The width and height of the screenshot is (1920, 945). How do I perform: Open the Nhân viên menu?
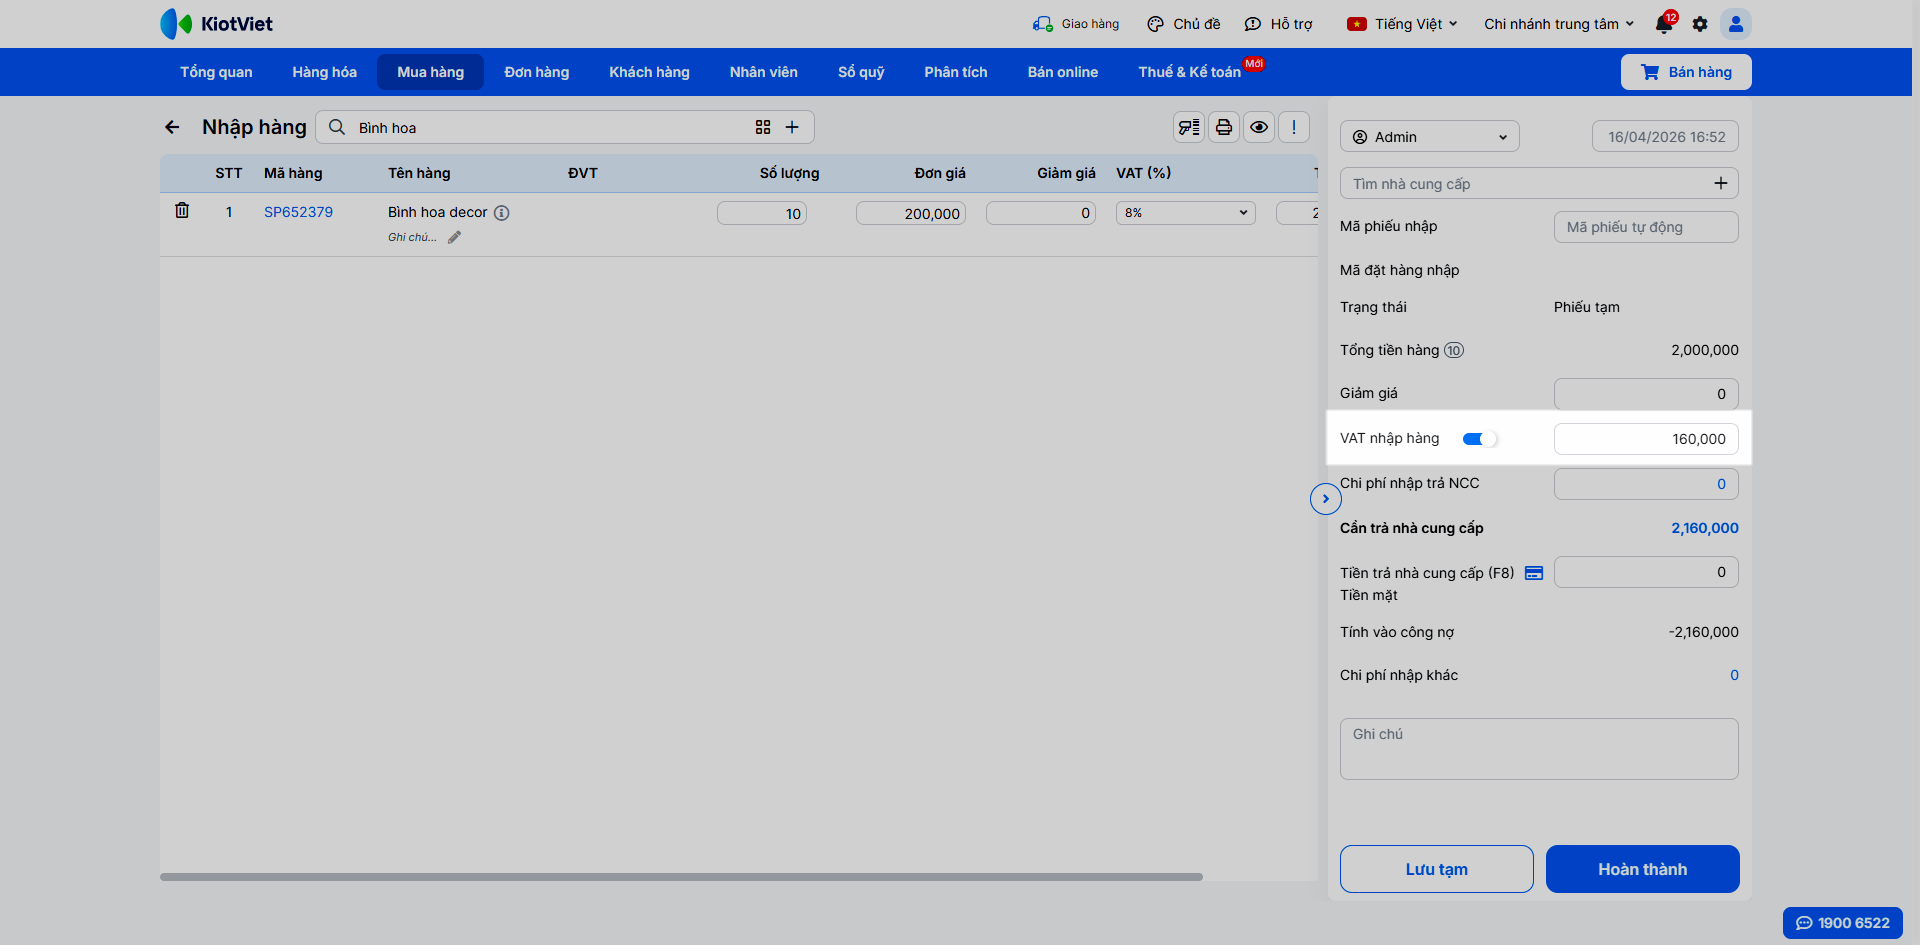pyautogui.click(x=764, y=72)
